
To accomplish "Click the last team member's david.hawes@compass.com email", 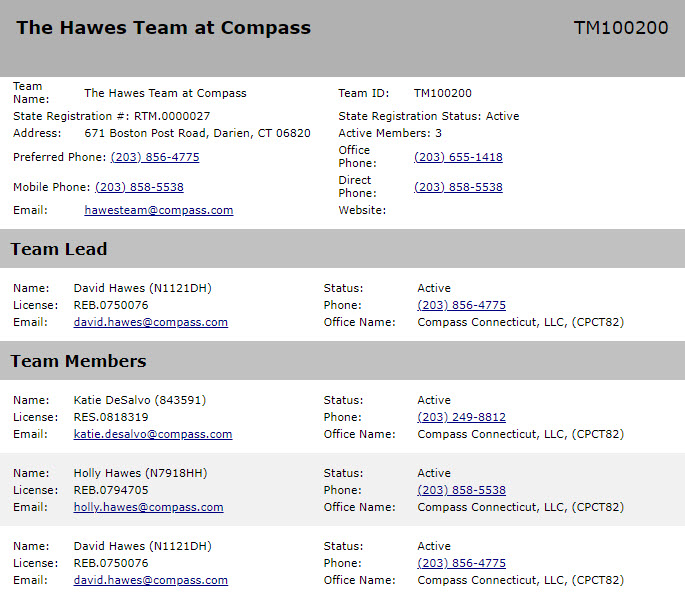I will pos(151,580).
